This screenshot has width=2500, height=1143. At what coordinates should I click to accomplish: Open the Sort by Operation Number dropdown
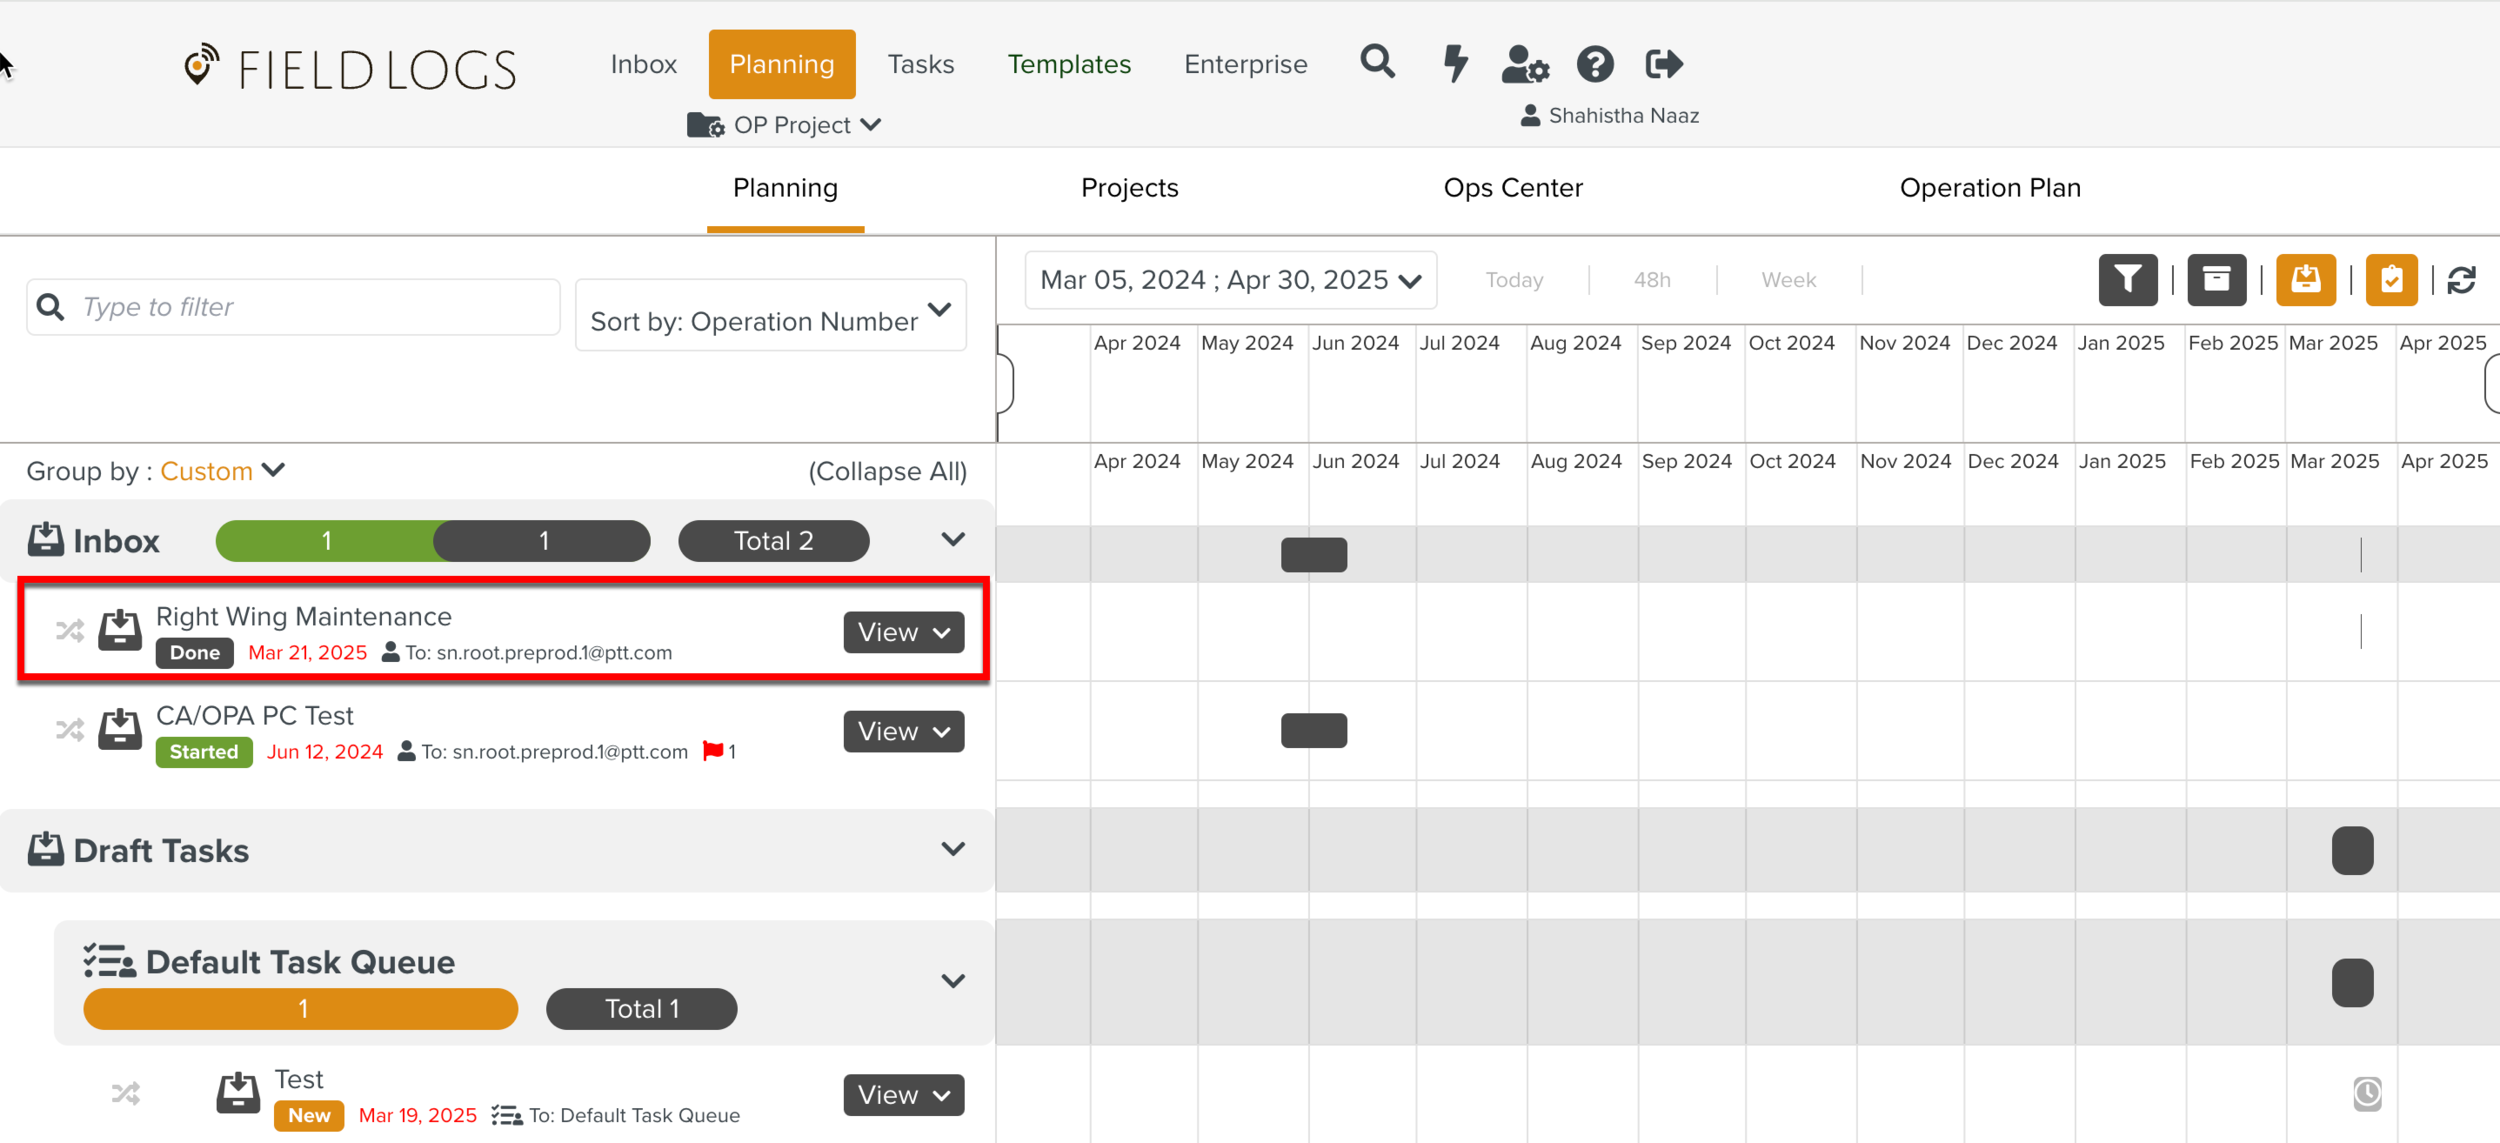770,316
